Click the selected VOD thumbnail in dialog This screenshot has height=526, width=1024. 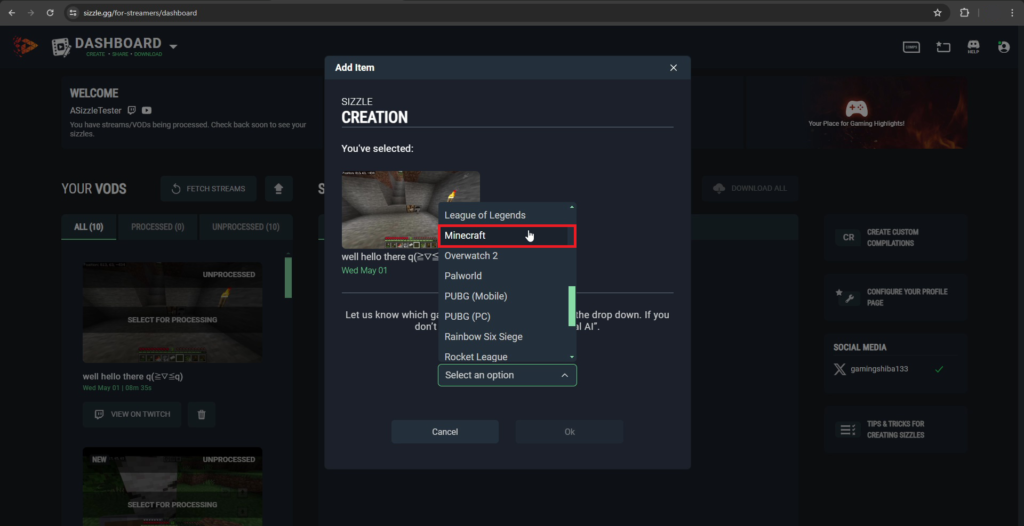click(x=410, y=209)
